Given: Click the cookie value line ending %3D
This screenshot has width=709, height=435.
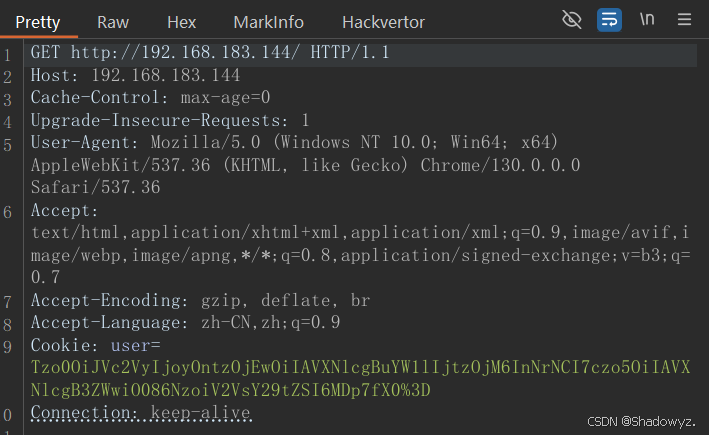Looking at the screenshot, I should [231, 390].
